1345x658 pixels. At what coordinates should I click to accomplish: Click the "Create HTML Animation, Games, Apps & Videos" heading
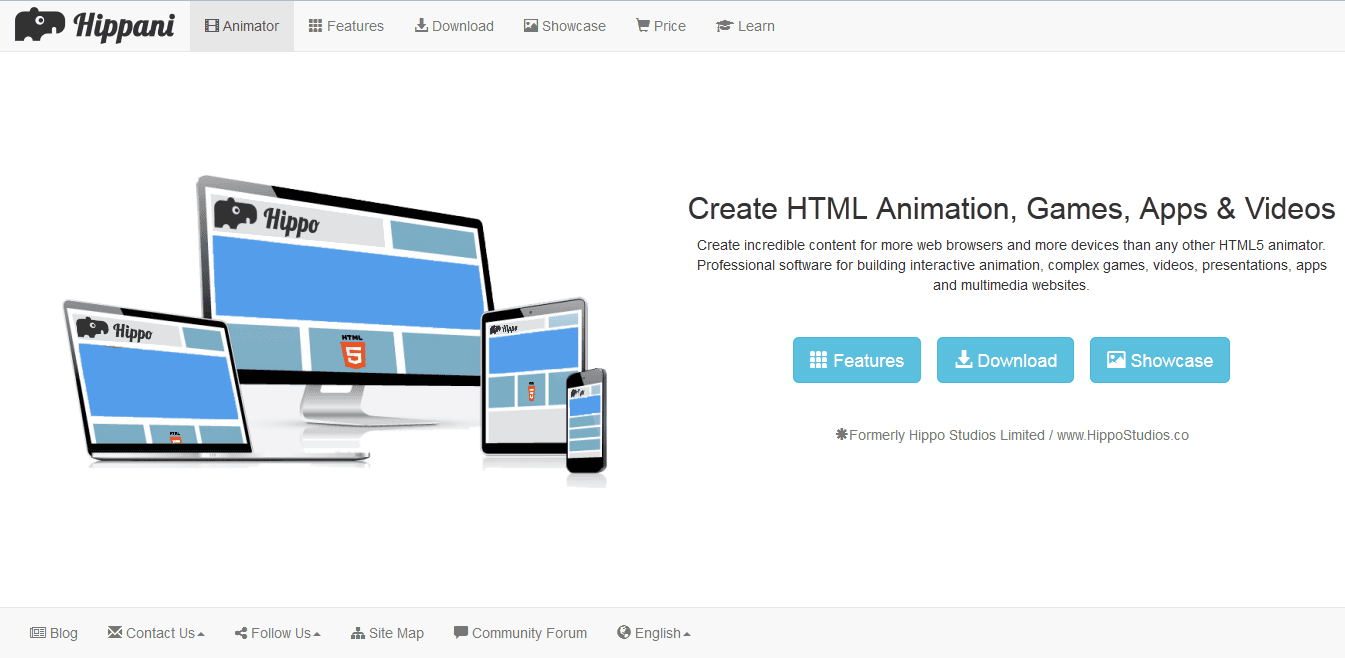[1011, 209]
